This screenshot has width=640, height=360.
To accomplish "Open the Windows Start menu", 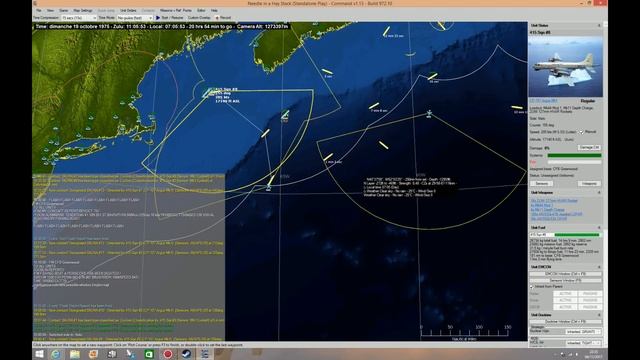I will 39,354.
